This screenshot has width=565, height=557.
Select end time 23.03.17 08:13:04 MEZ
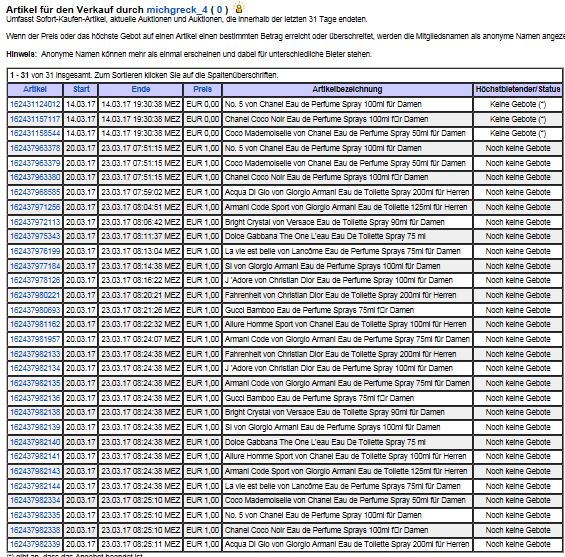pos(141,251)
